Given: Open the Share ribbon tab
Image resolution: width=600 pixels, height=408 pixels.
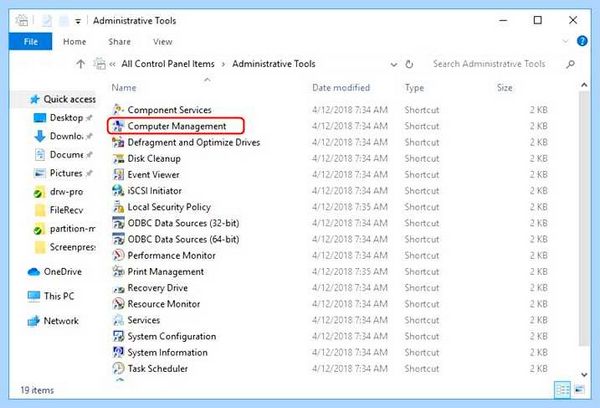Looking at the screenshot, I should point(119,42).
